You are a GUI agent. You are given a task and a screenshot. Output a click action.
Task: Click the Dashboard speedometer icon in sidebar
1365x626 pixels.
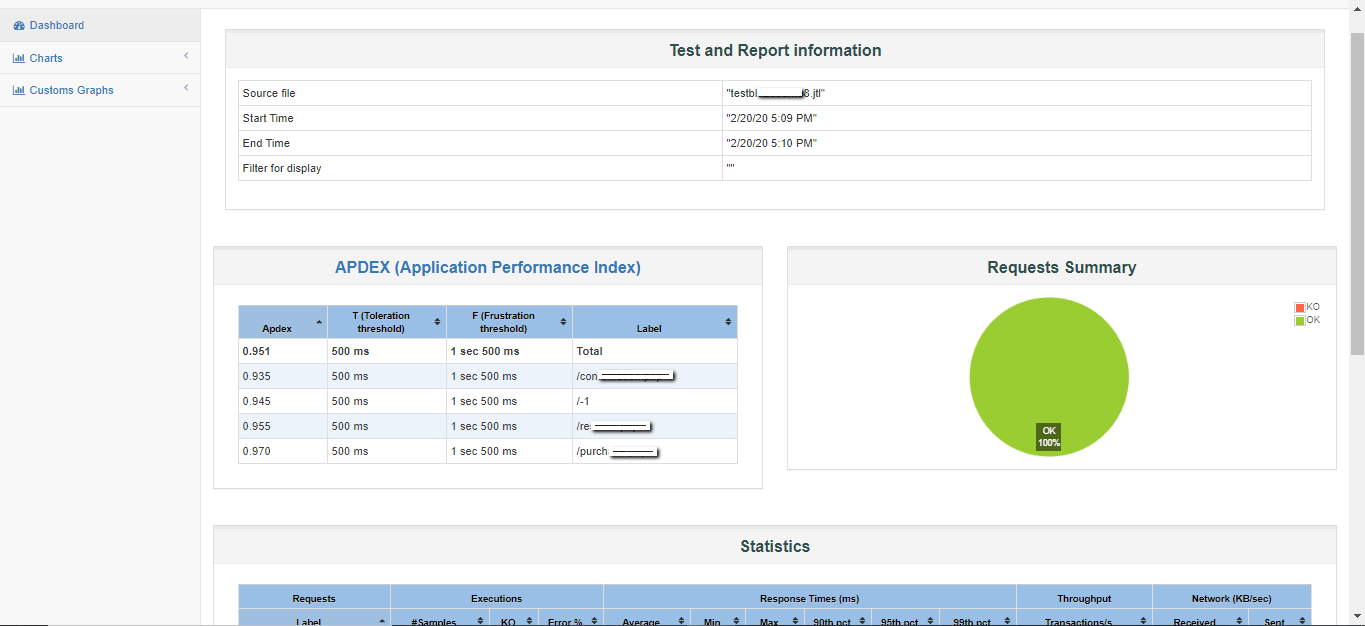(x=20, y=24)
